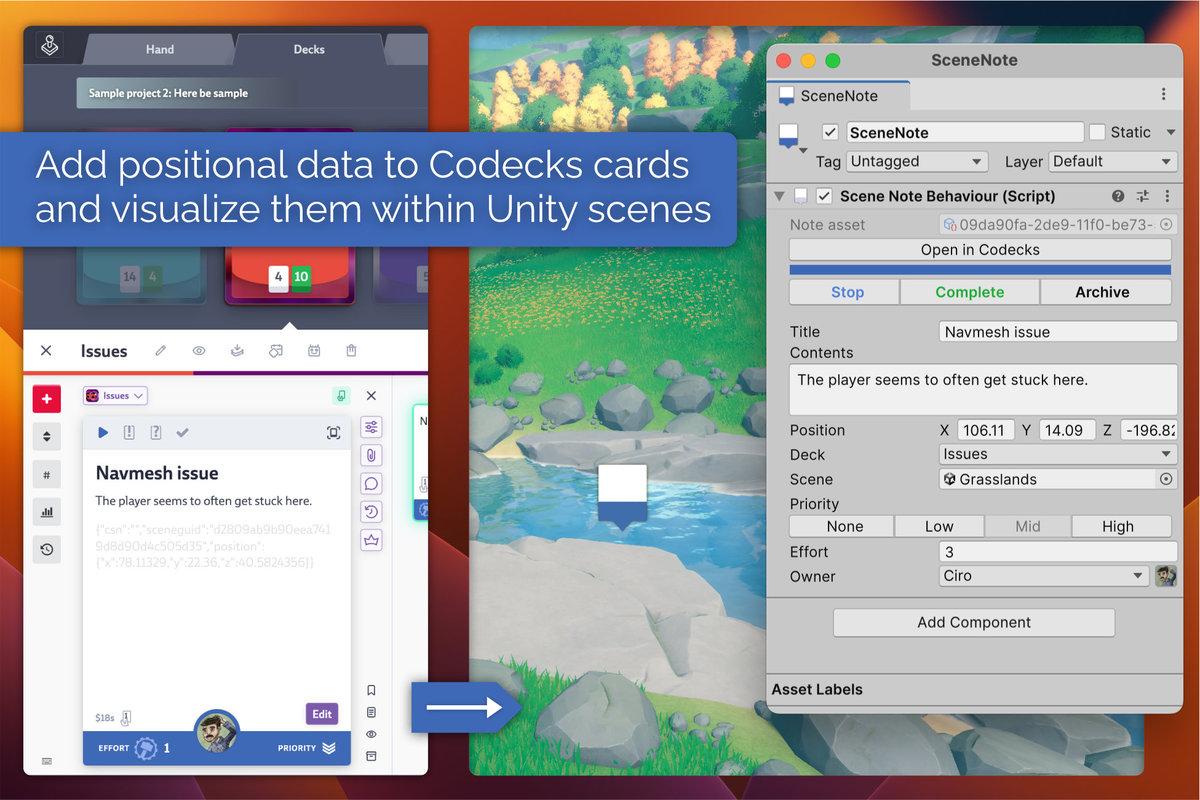The width and height of the screenshot is (1200, 800).
Task: Select the SceneNote inspector tab
Action: [840, 96]
